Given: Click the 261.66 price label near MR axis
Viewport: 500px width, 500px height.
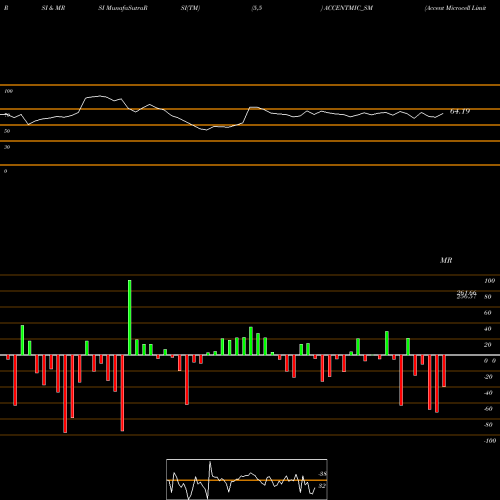Looking at the screenshot, I should point(466,293).
